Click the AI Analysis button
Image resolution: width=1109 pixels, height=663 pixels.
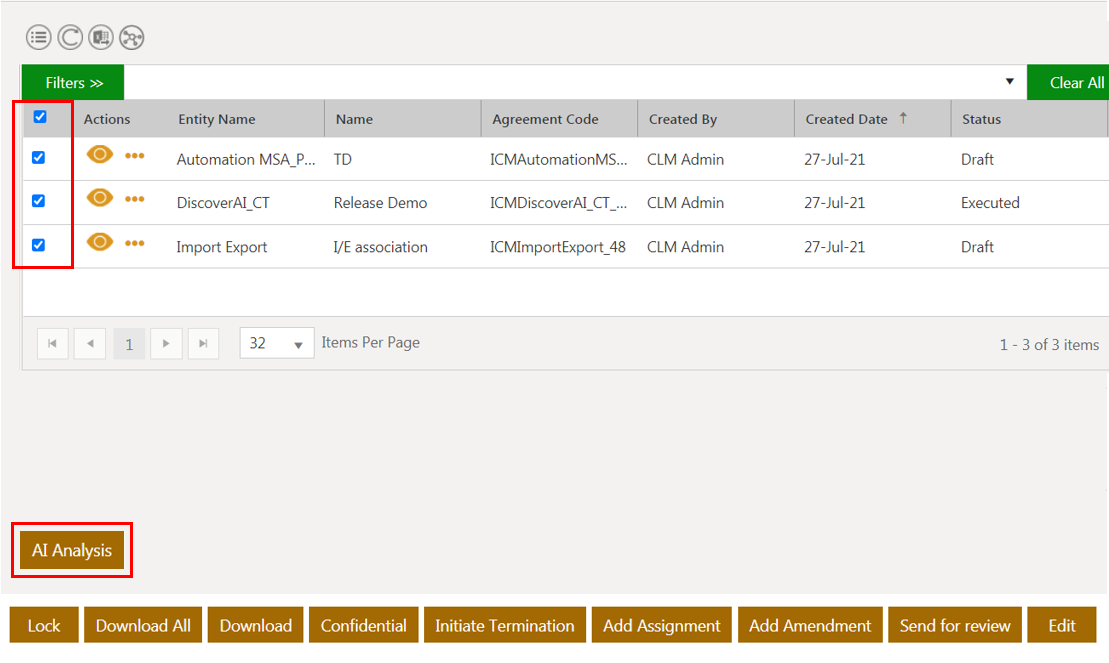click(x=72, y=550)
